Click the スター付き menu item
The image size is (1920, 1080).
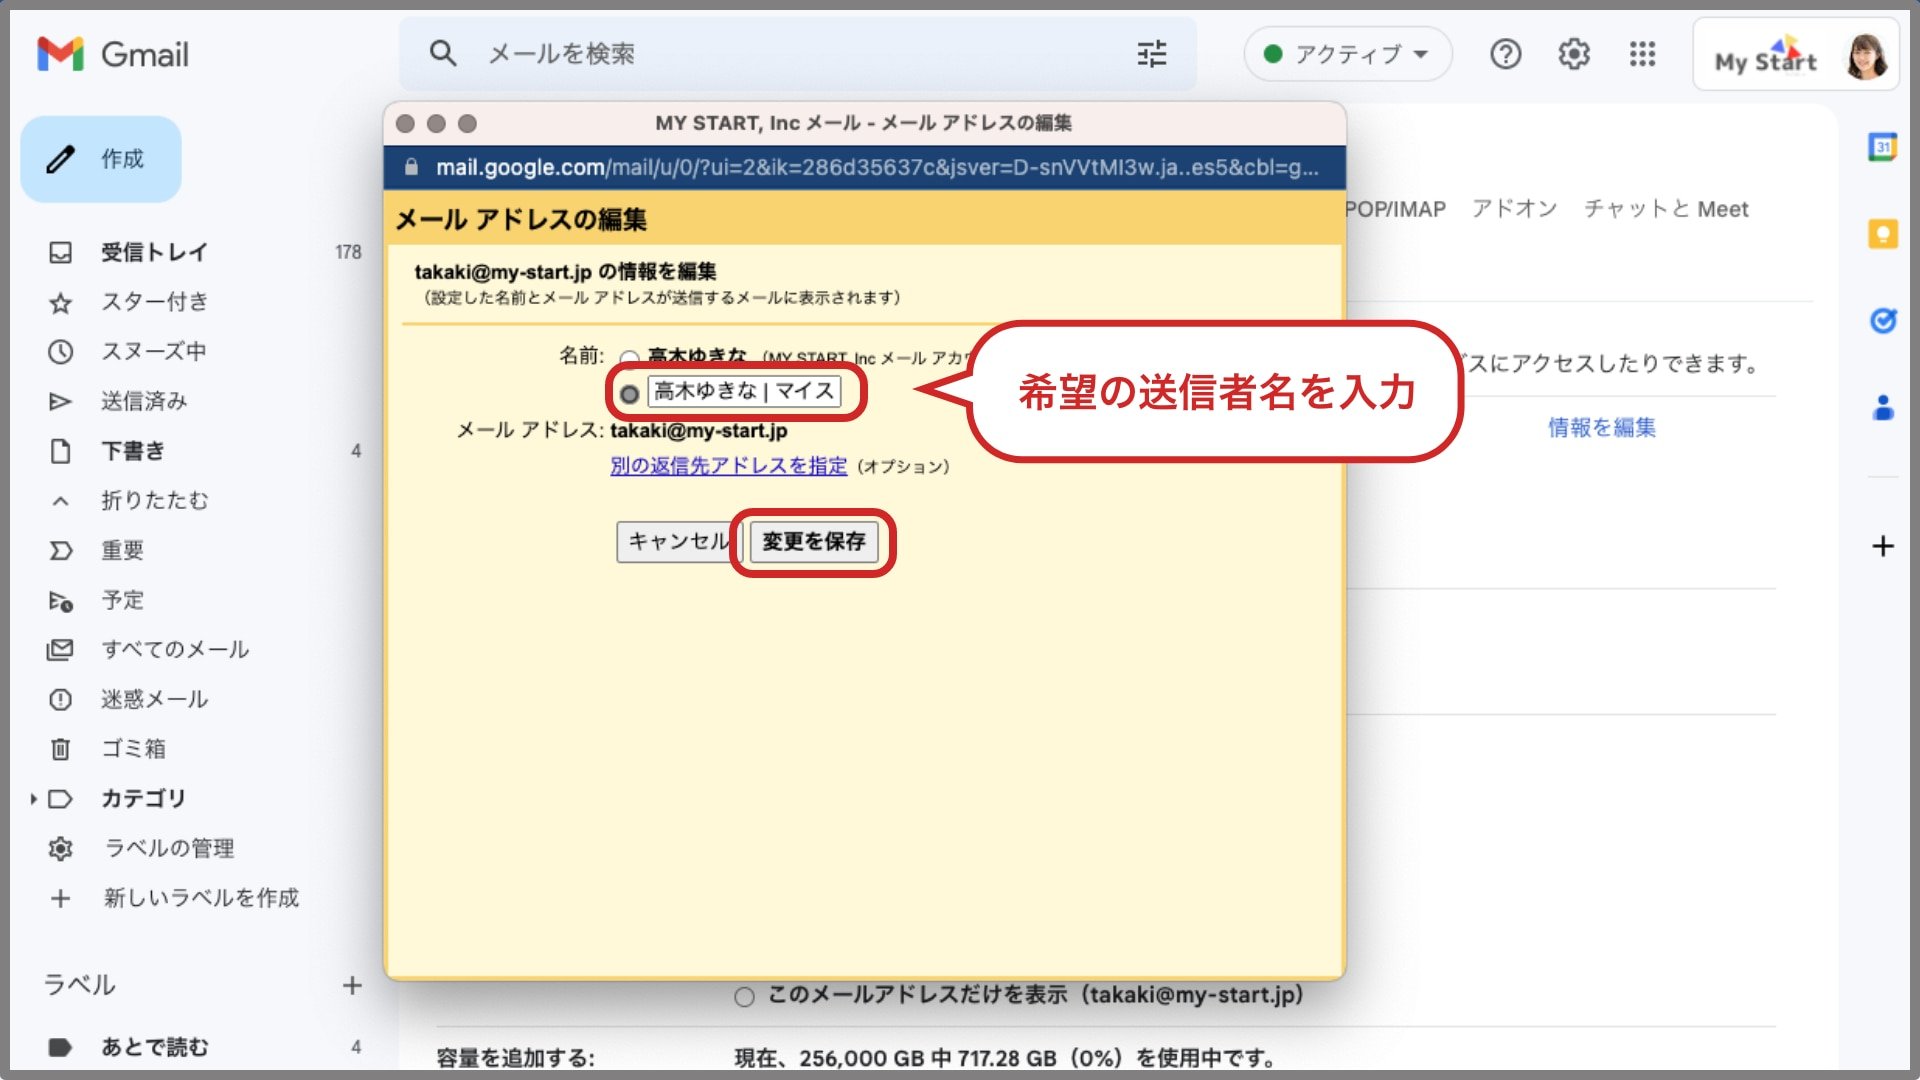click(154, 301)
